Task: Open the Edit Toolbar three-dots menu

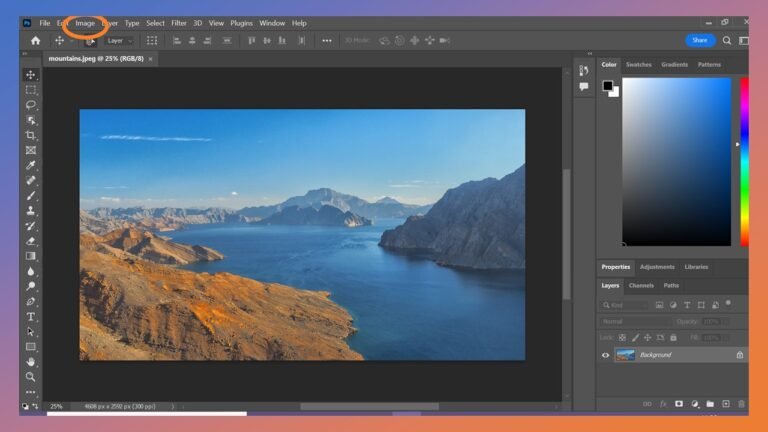Action: [30, 392]
